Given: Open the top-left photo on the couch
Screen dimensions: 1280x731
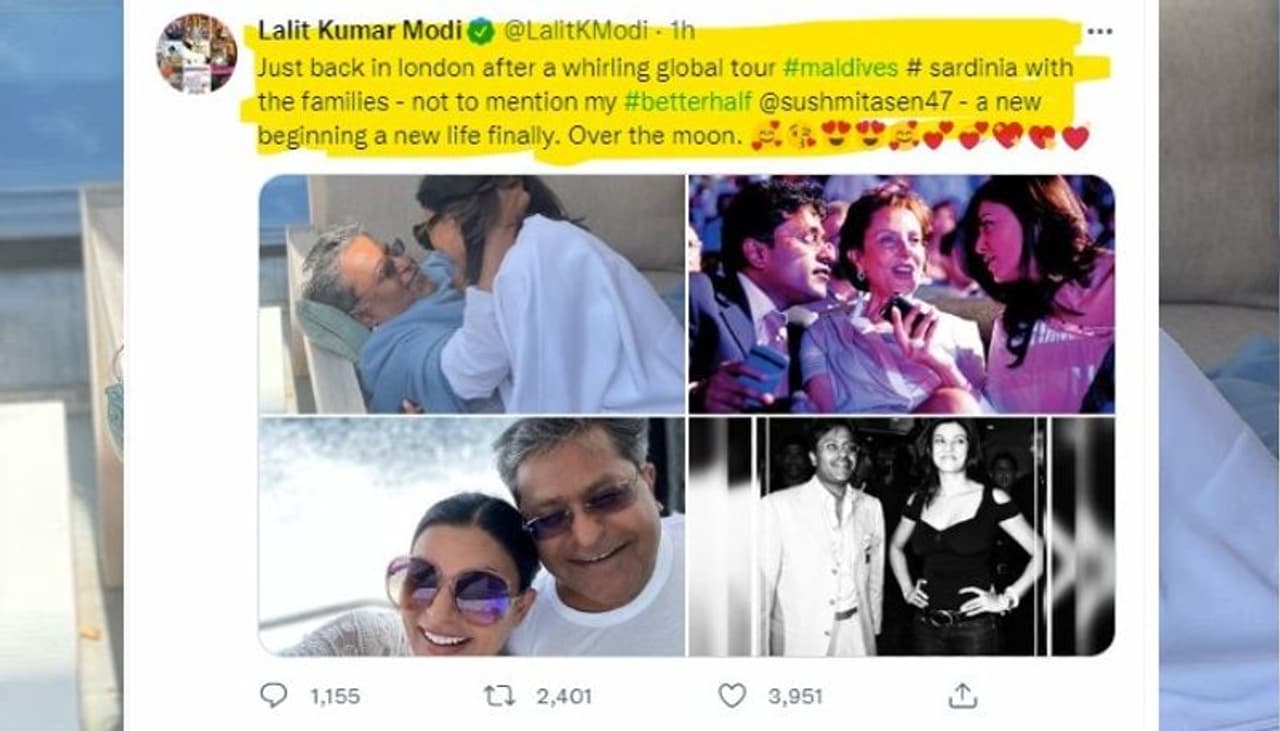Looking at the screenshot, I should pos(471,294).
